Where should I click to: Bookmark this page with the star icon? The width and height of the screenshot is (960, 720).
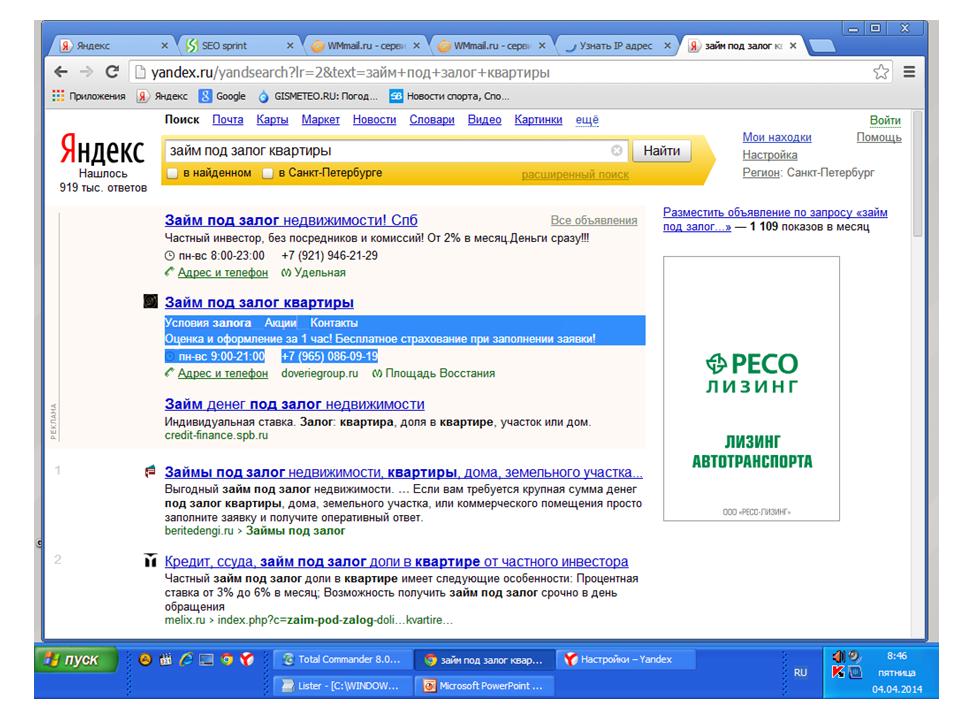pos(881,72)
